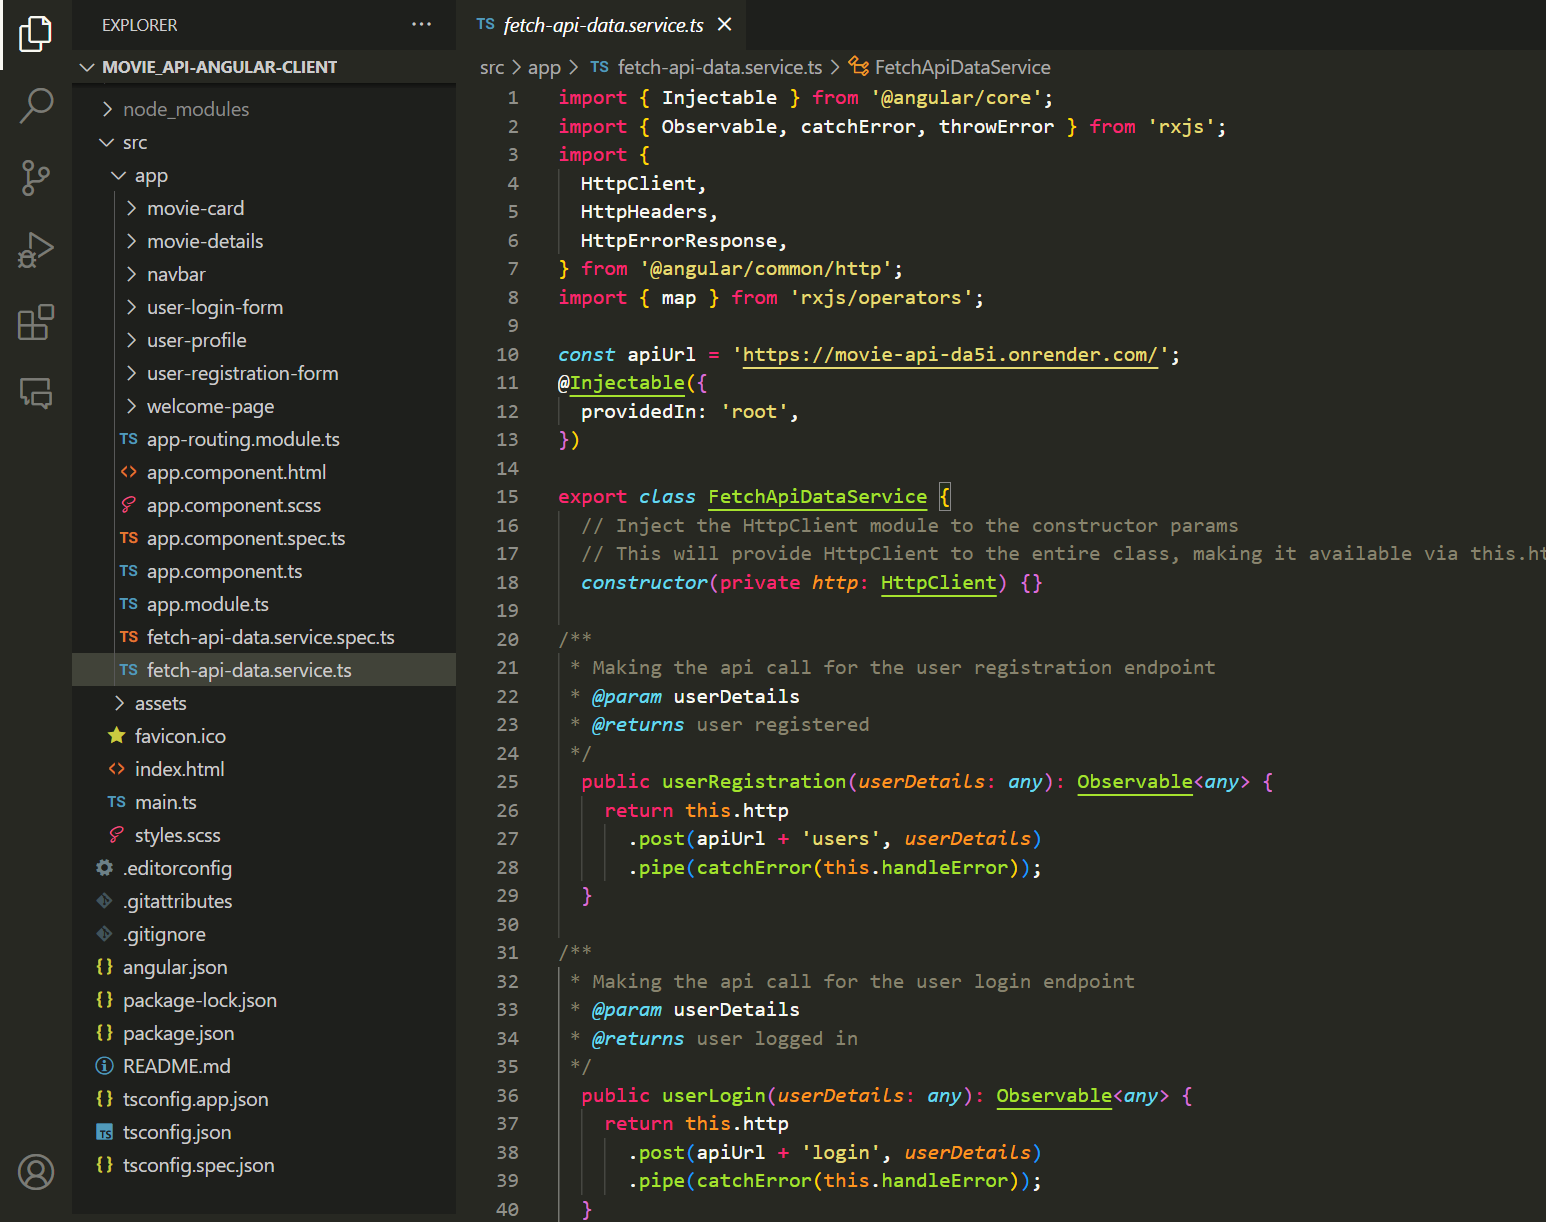Screen dimensions: 1546x1222
Task: Open app.component.spec.ts file
Action: 264,538
